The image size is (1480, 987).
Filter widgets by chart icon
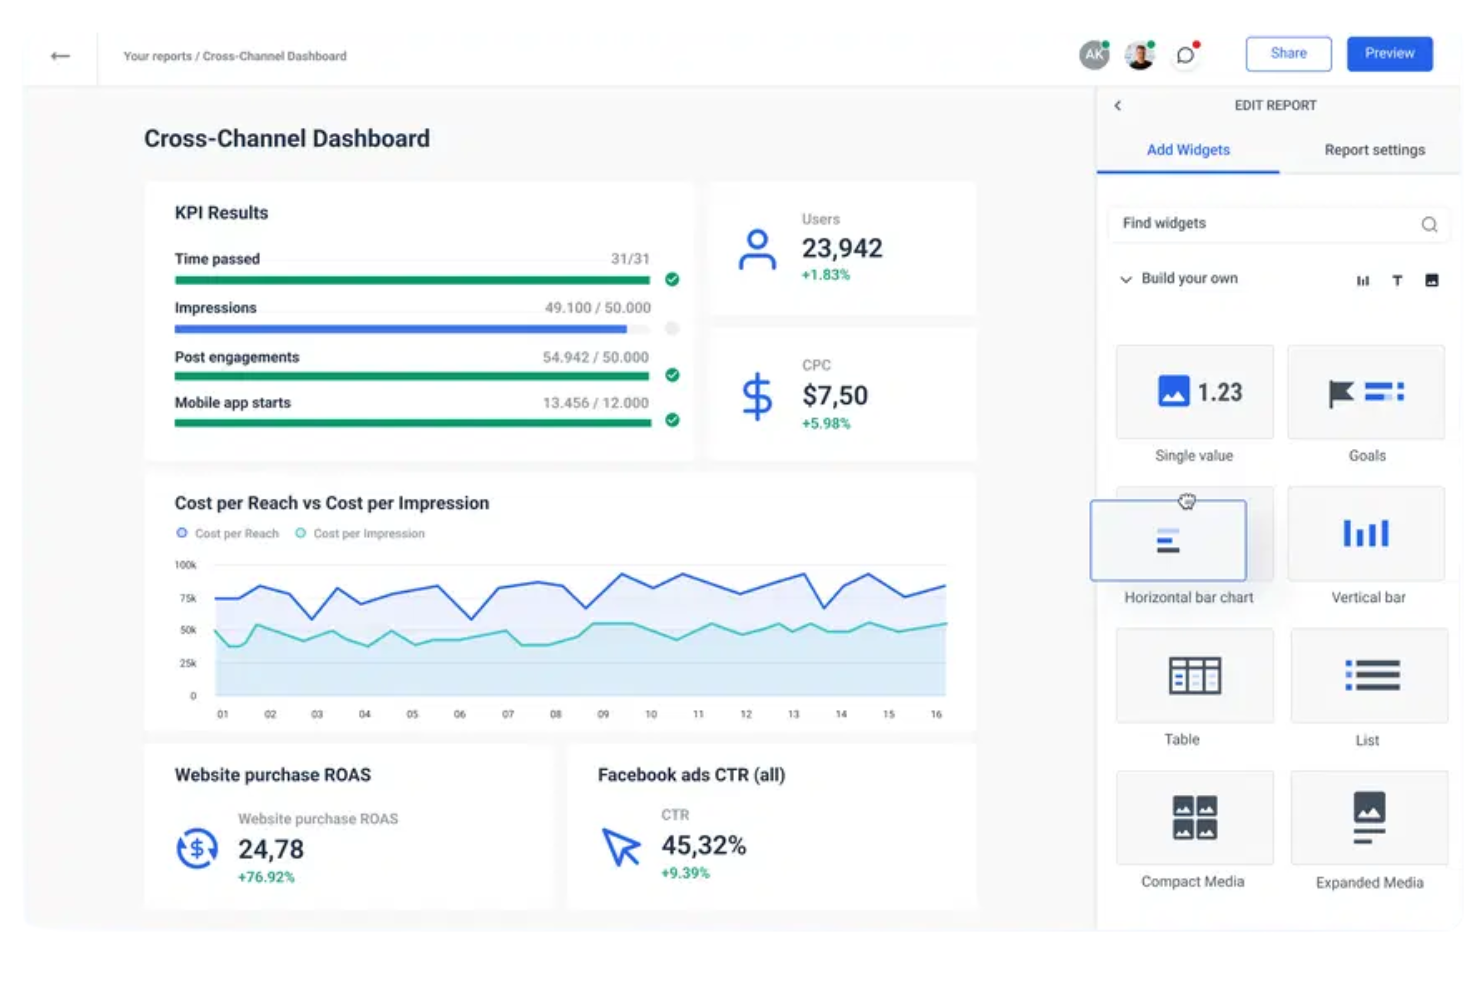click(x=1363, y=281)
